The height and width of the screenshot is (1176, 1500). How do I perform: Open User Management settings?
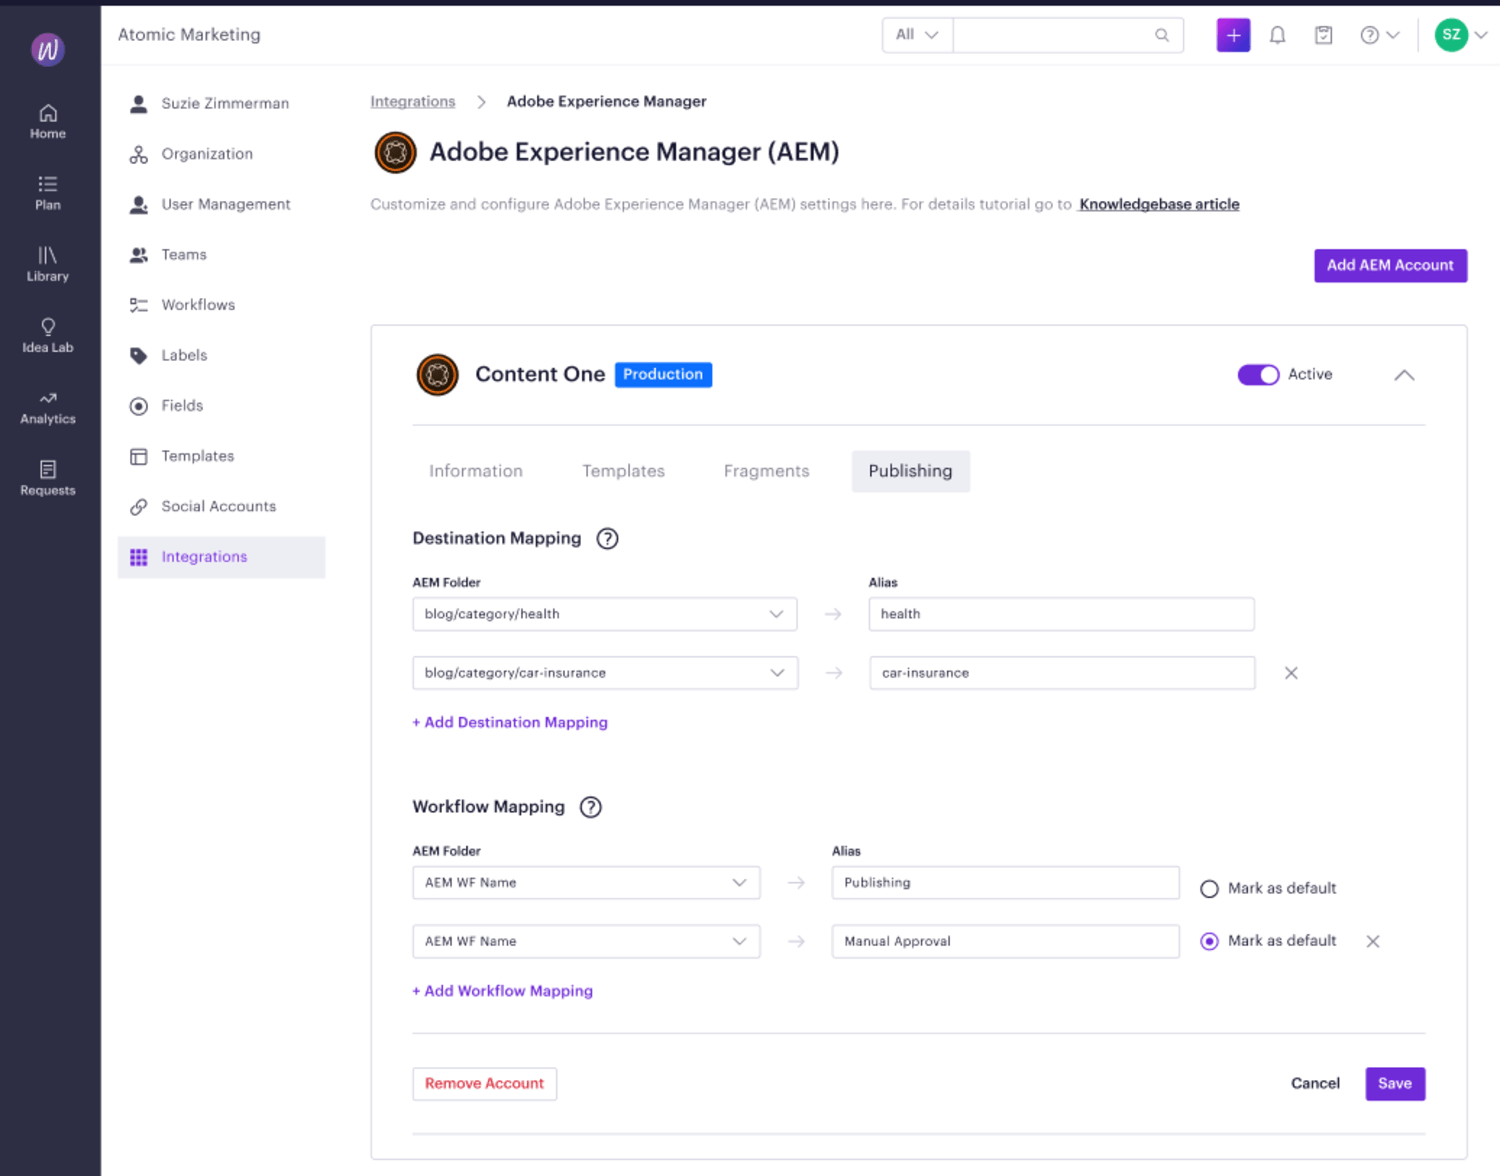tap(221, 204)
